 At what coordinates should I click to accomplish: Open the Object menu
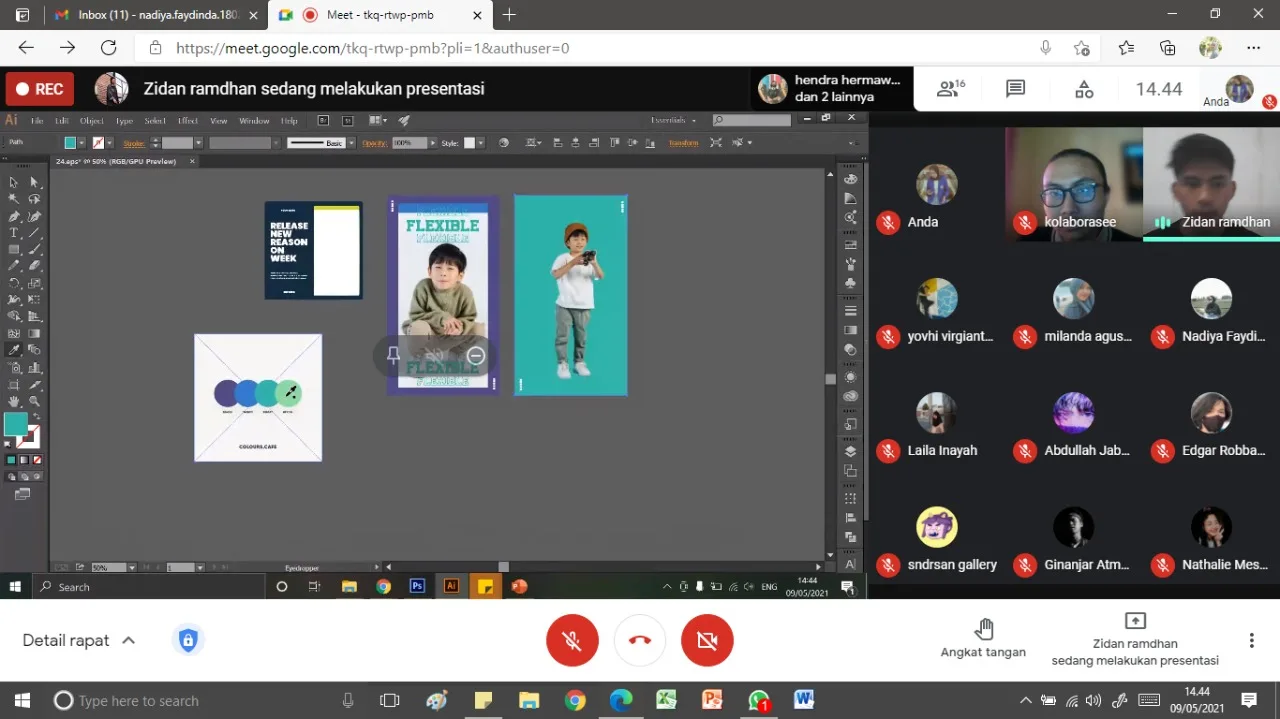point(92,121)
